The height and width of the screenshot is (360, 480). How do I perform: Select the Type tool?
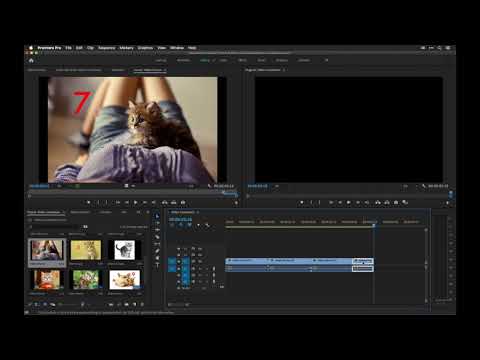click(157, 265)
